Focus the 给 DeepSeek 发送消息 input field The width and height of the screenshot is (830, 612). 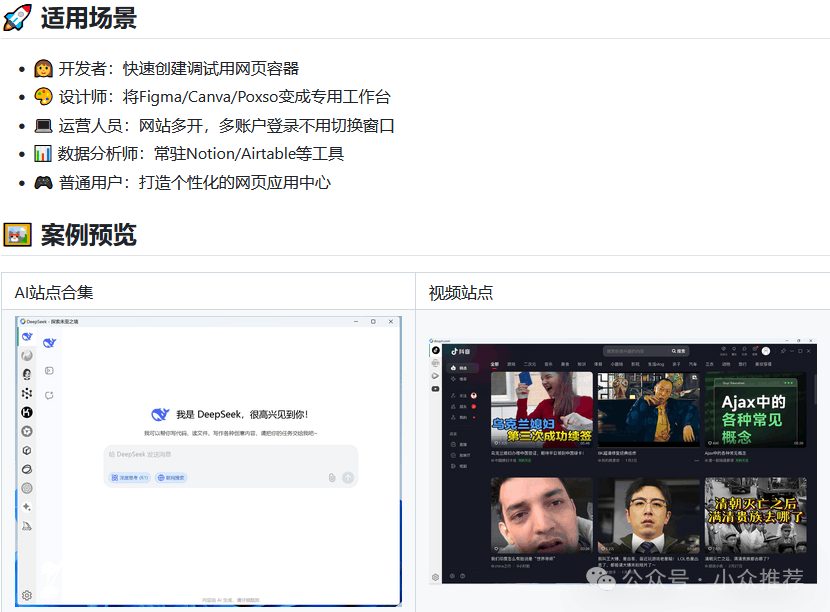231,454
